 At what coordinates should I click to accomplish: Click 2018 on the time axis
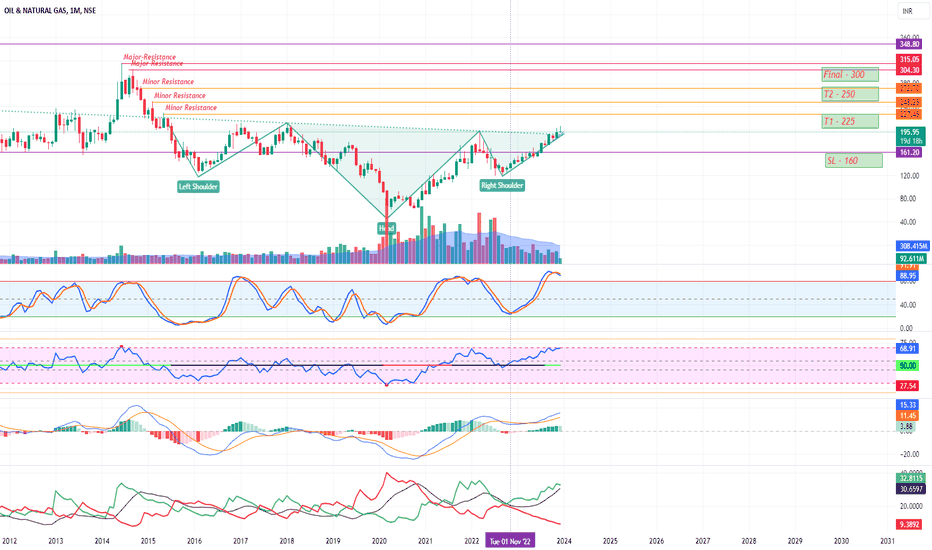[286, 541]
